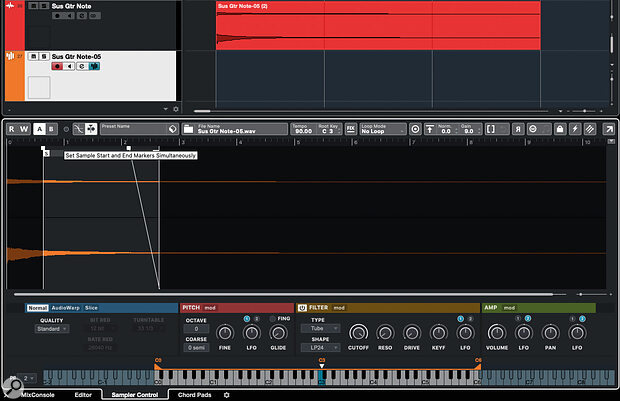Click the auto-scroll icon beside the curve icon
620x401 pixels.
(91, 129)
